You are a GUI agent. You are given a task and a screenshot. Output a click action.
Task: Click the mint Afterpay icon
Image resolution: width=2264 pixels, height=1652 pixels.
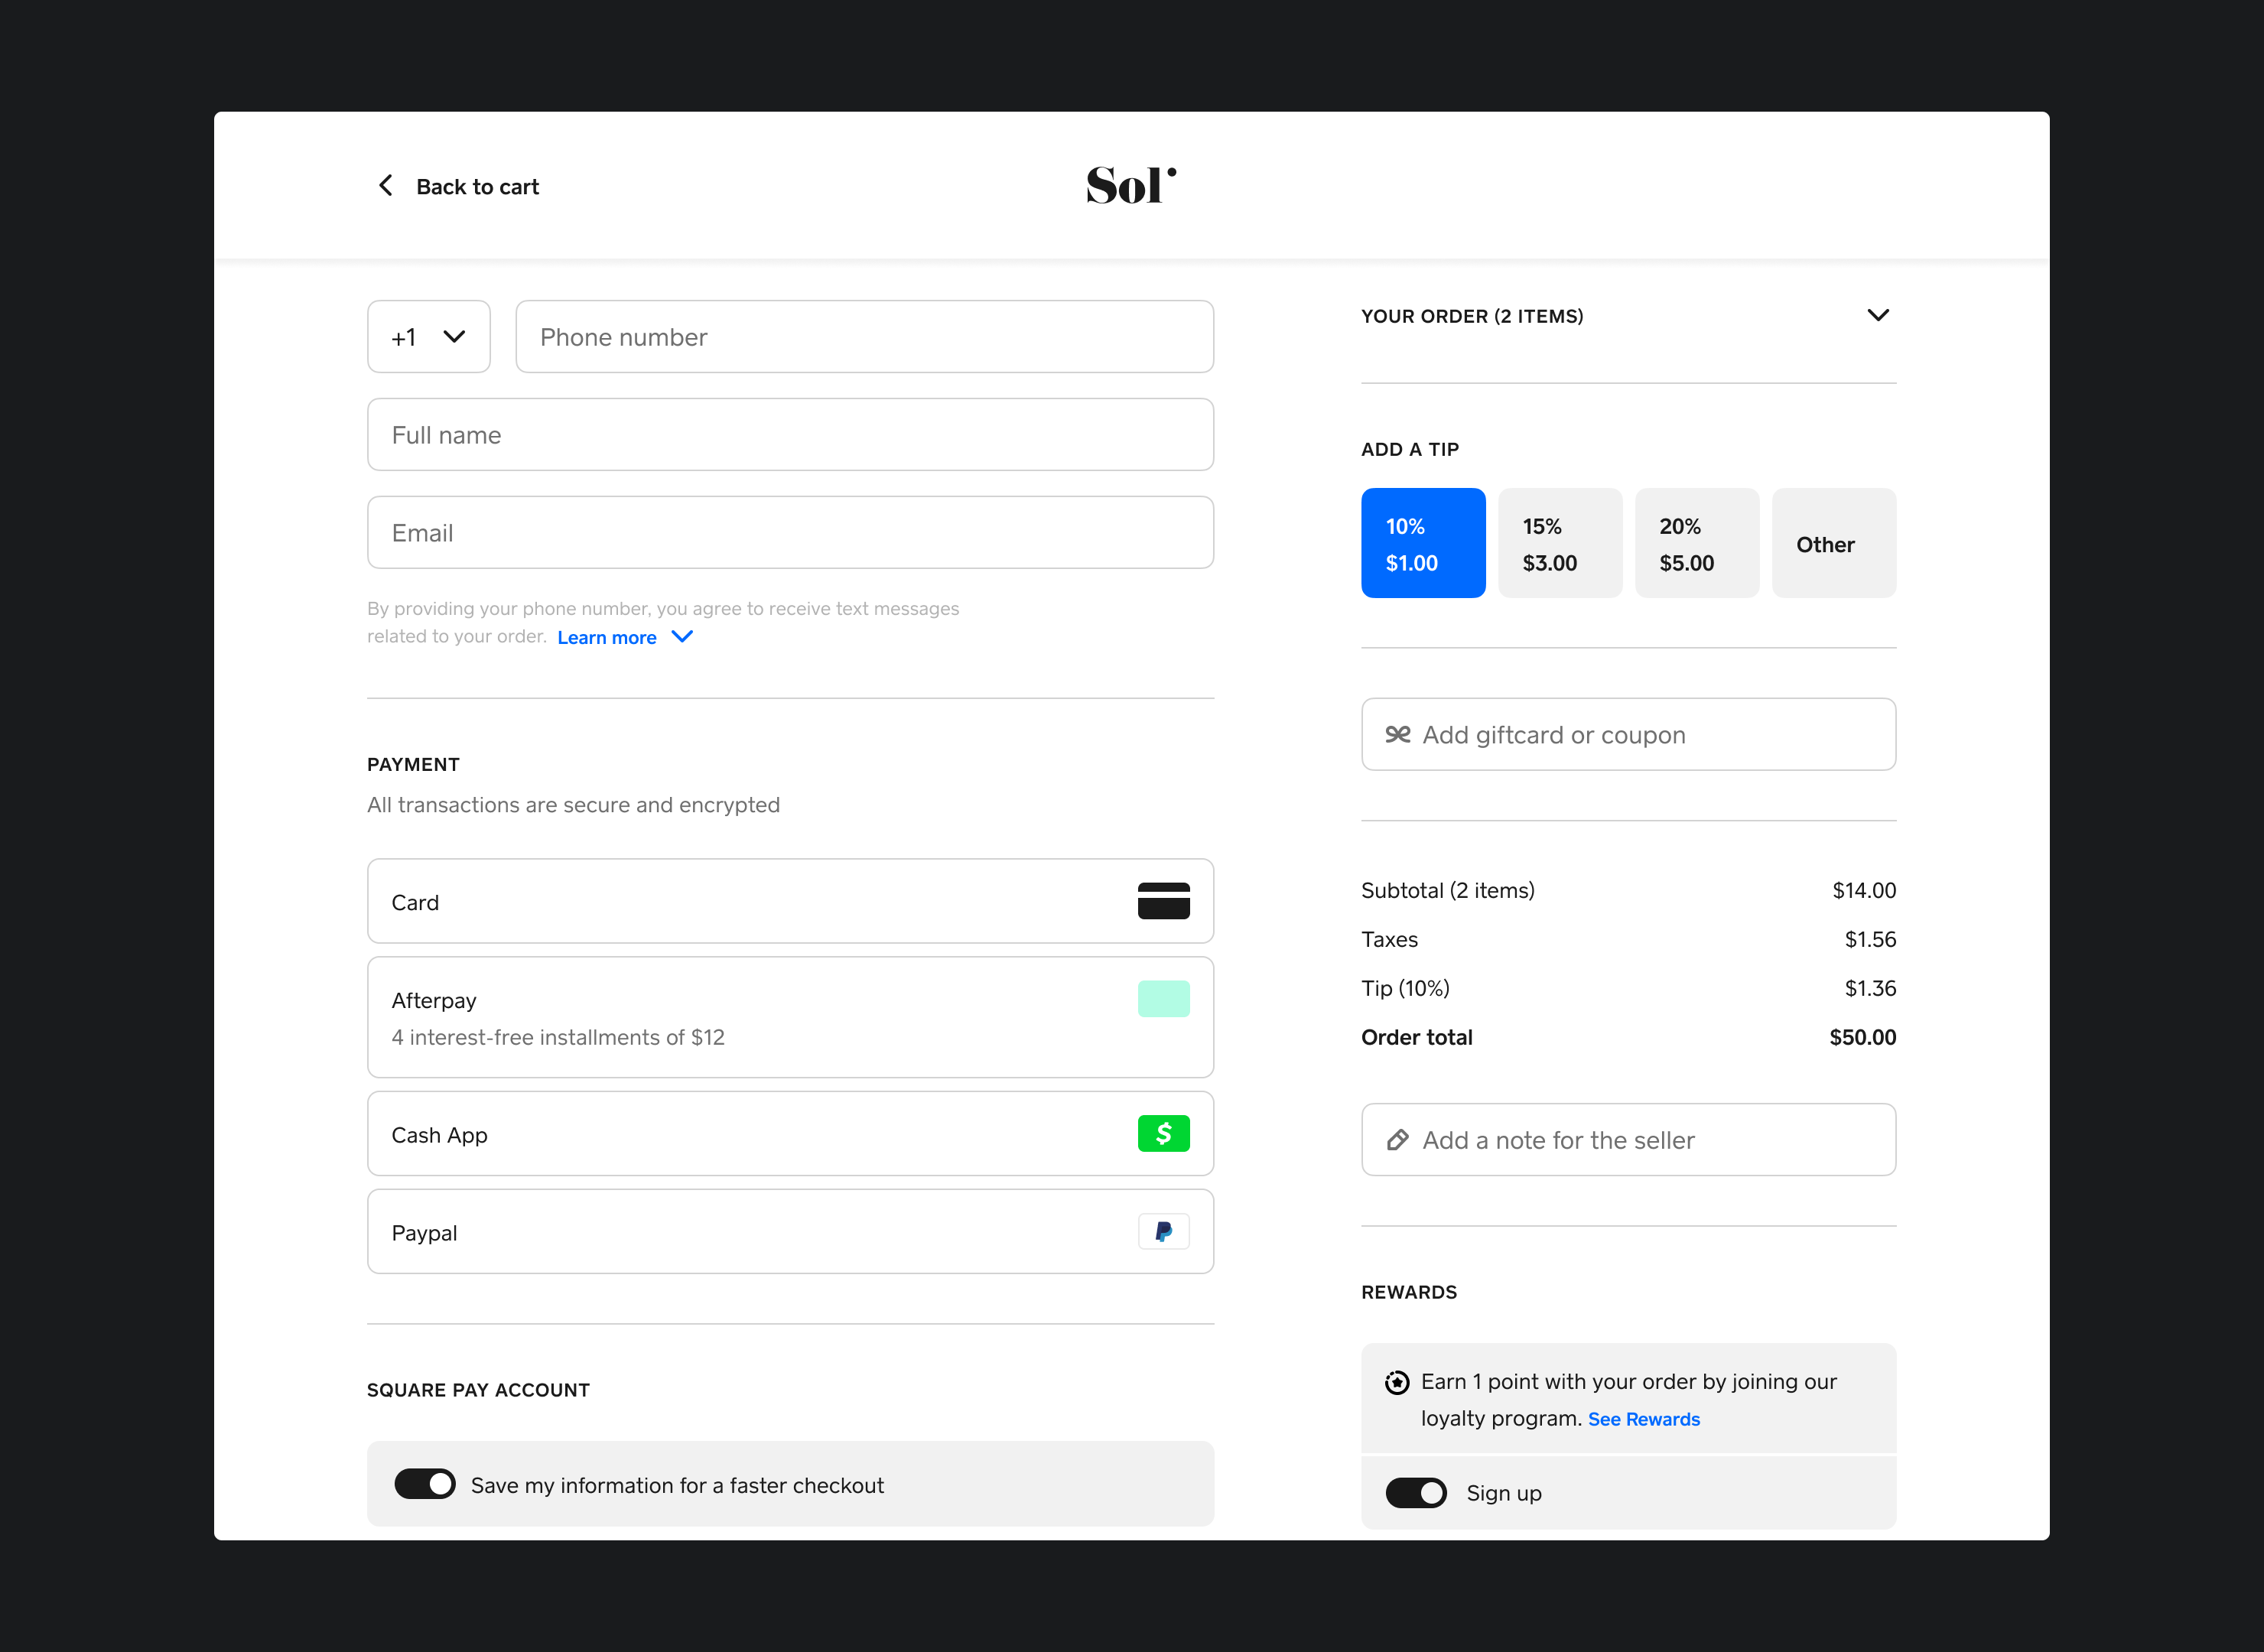(1164, 997)
